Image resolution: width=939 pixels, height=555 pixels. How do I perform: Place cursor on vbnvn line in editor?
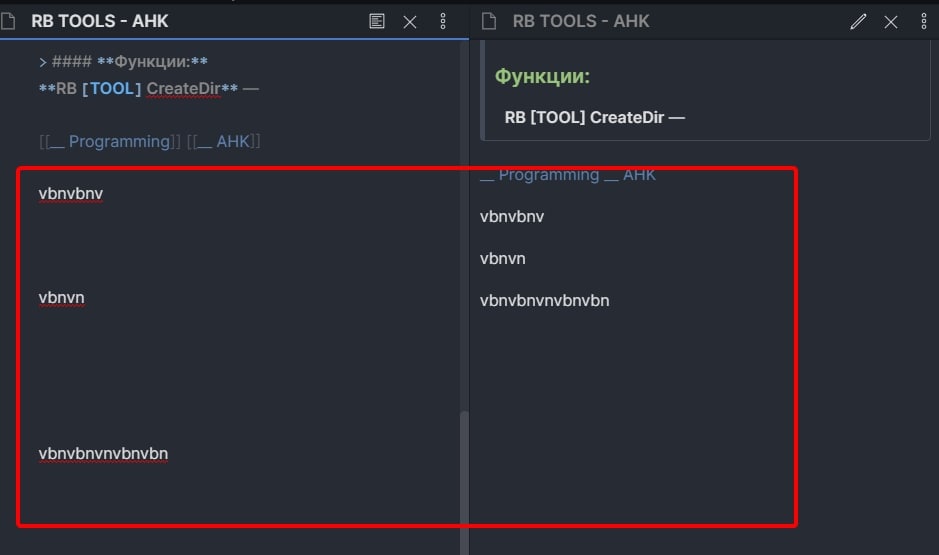pyautogui.click(x=61, y=298)
